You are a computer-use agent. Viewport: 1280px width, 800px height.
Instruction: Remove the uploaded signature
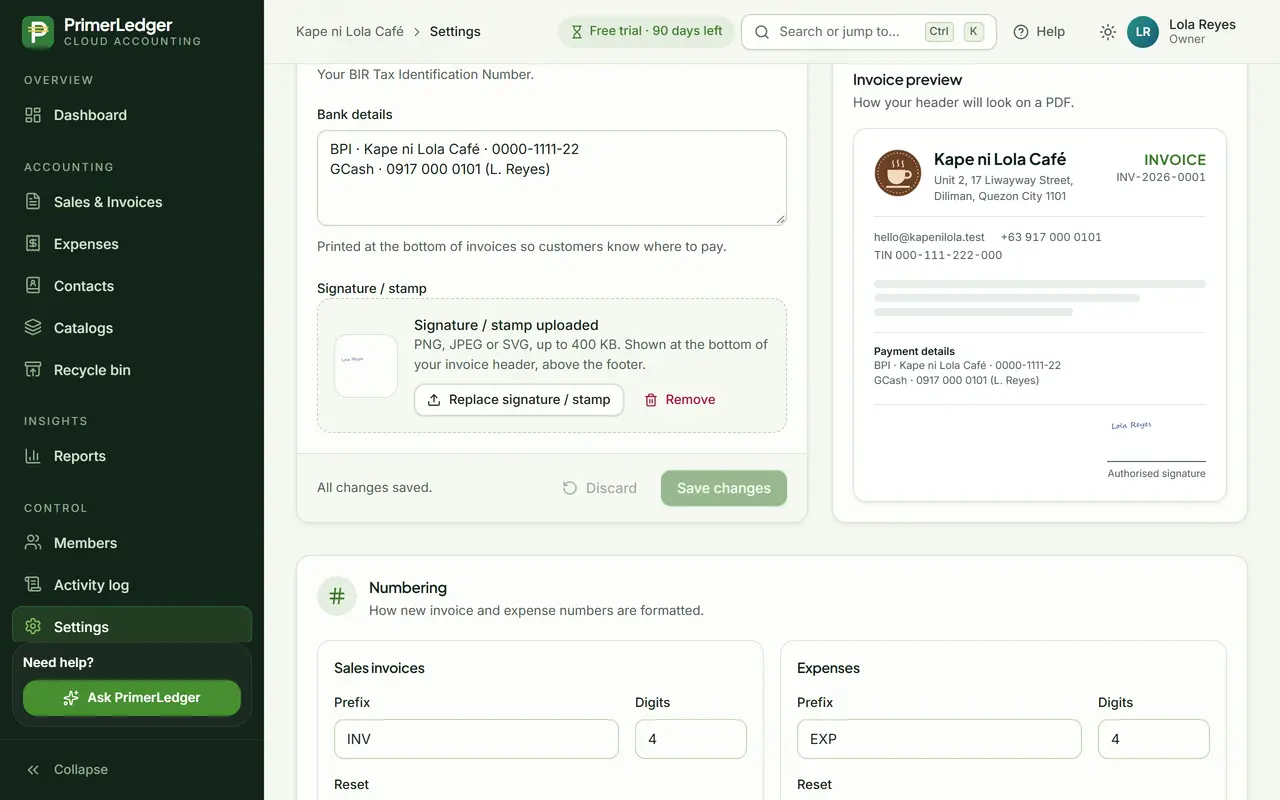point(680,400)
